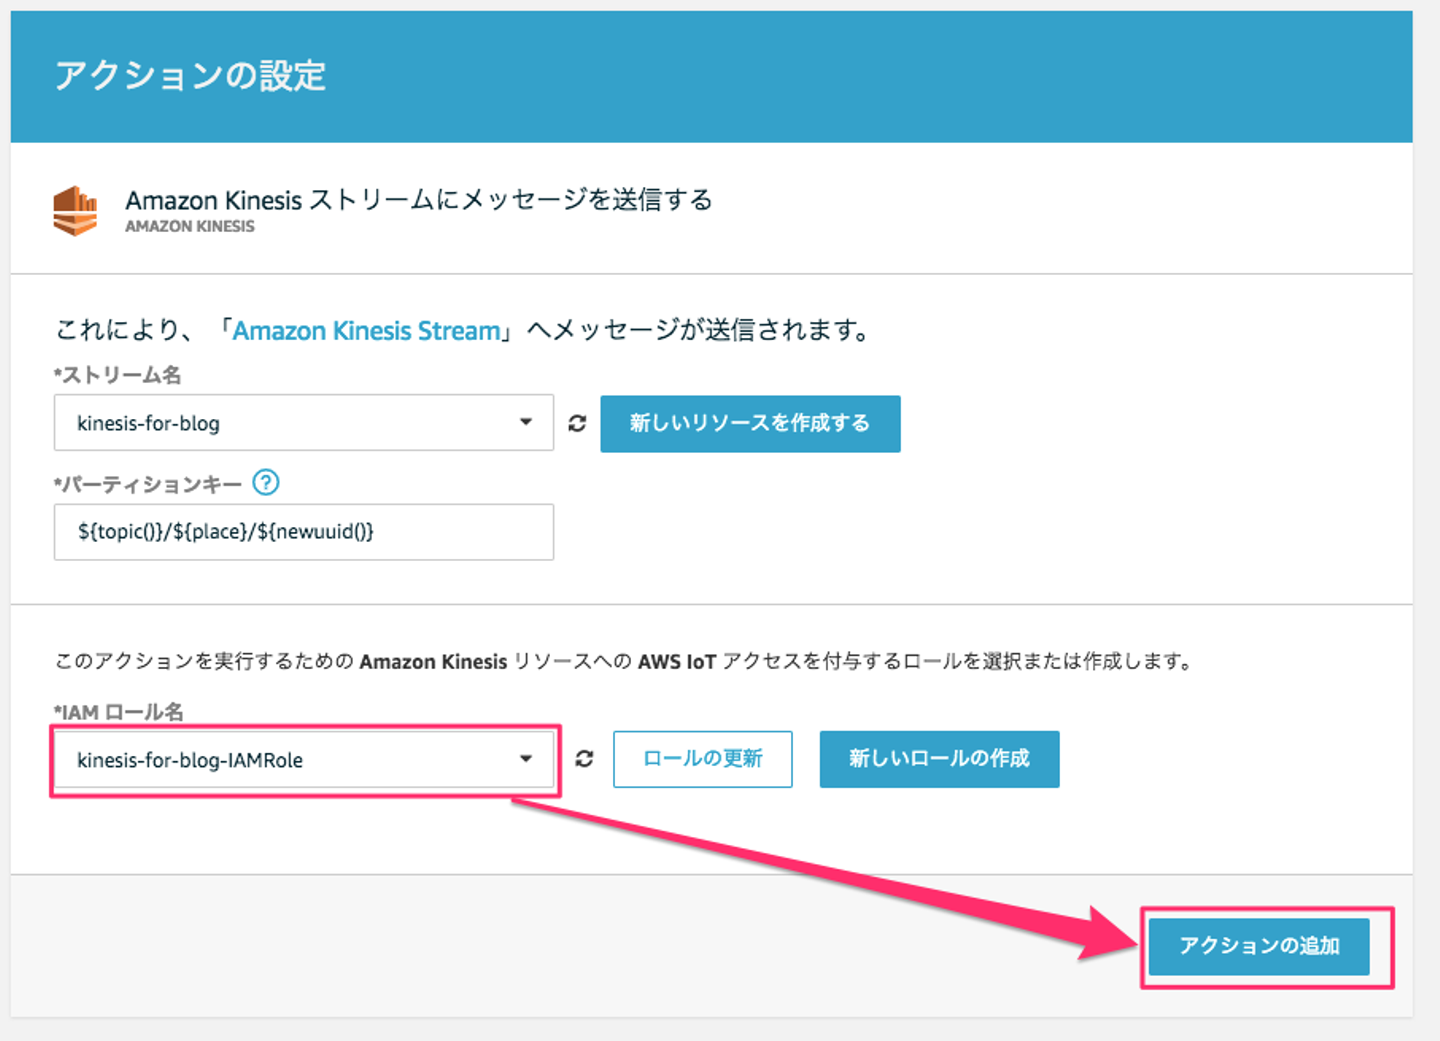Click the 新しいロールの作成 button

(x=938, y=759)
